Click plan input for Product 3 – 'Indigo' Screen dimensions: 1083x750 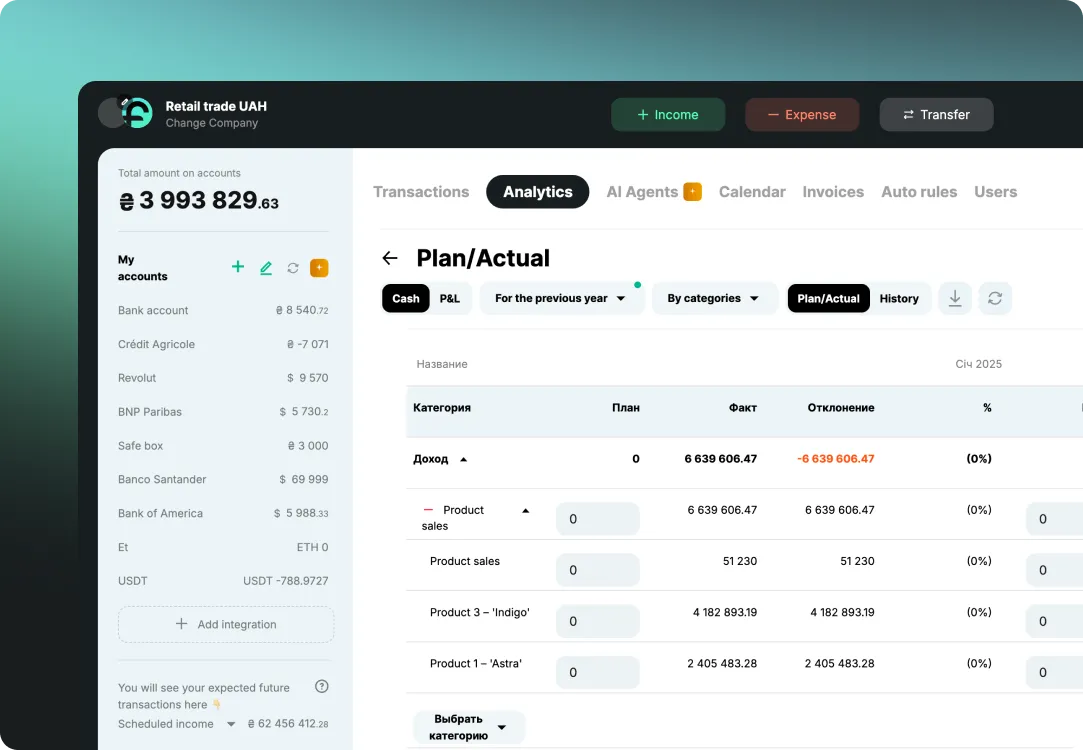pyautogui.click(x=597, y=621)
